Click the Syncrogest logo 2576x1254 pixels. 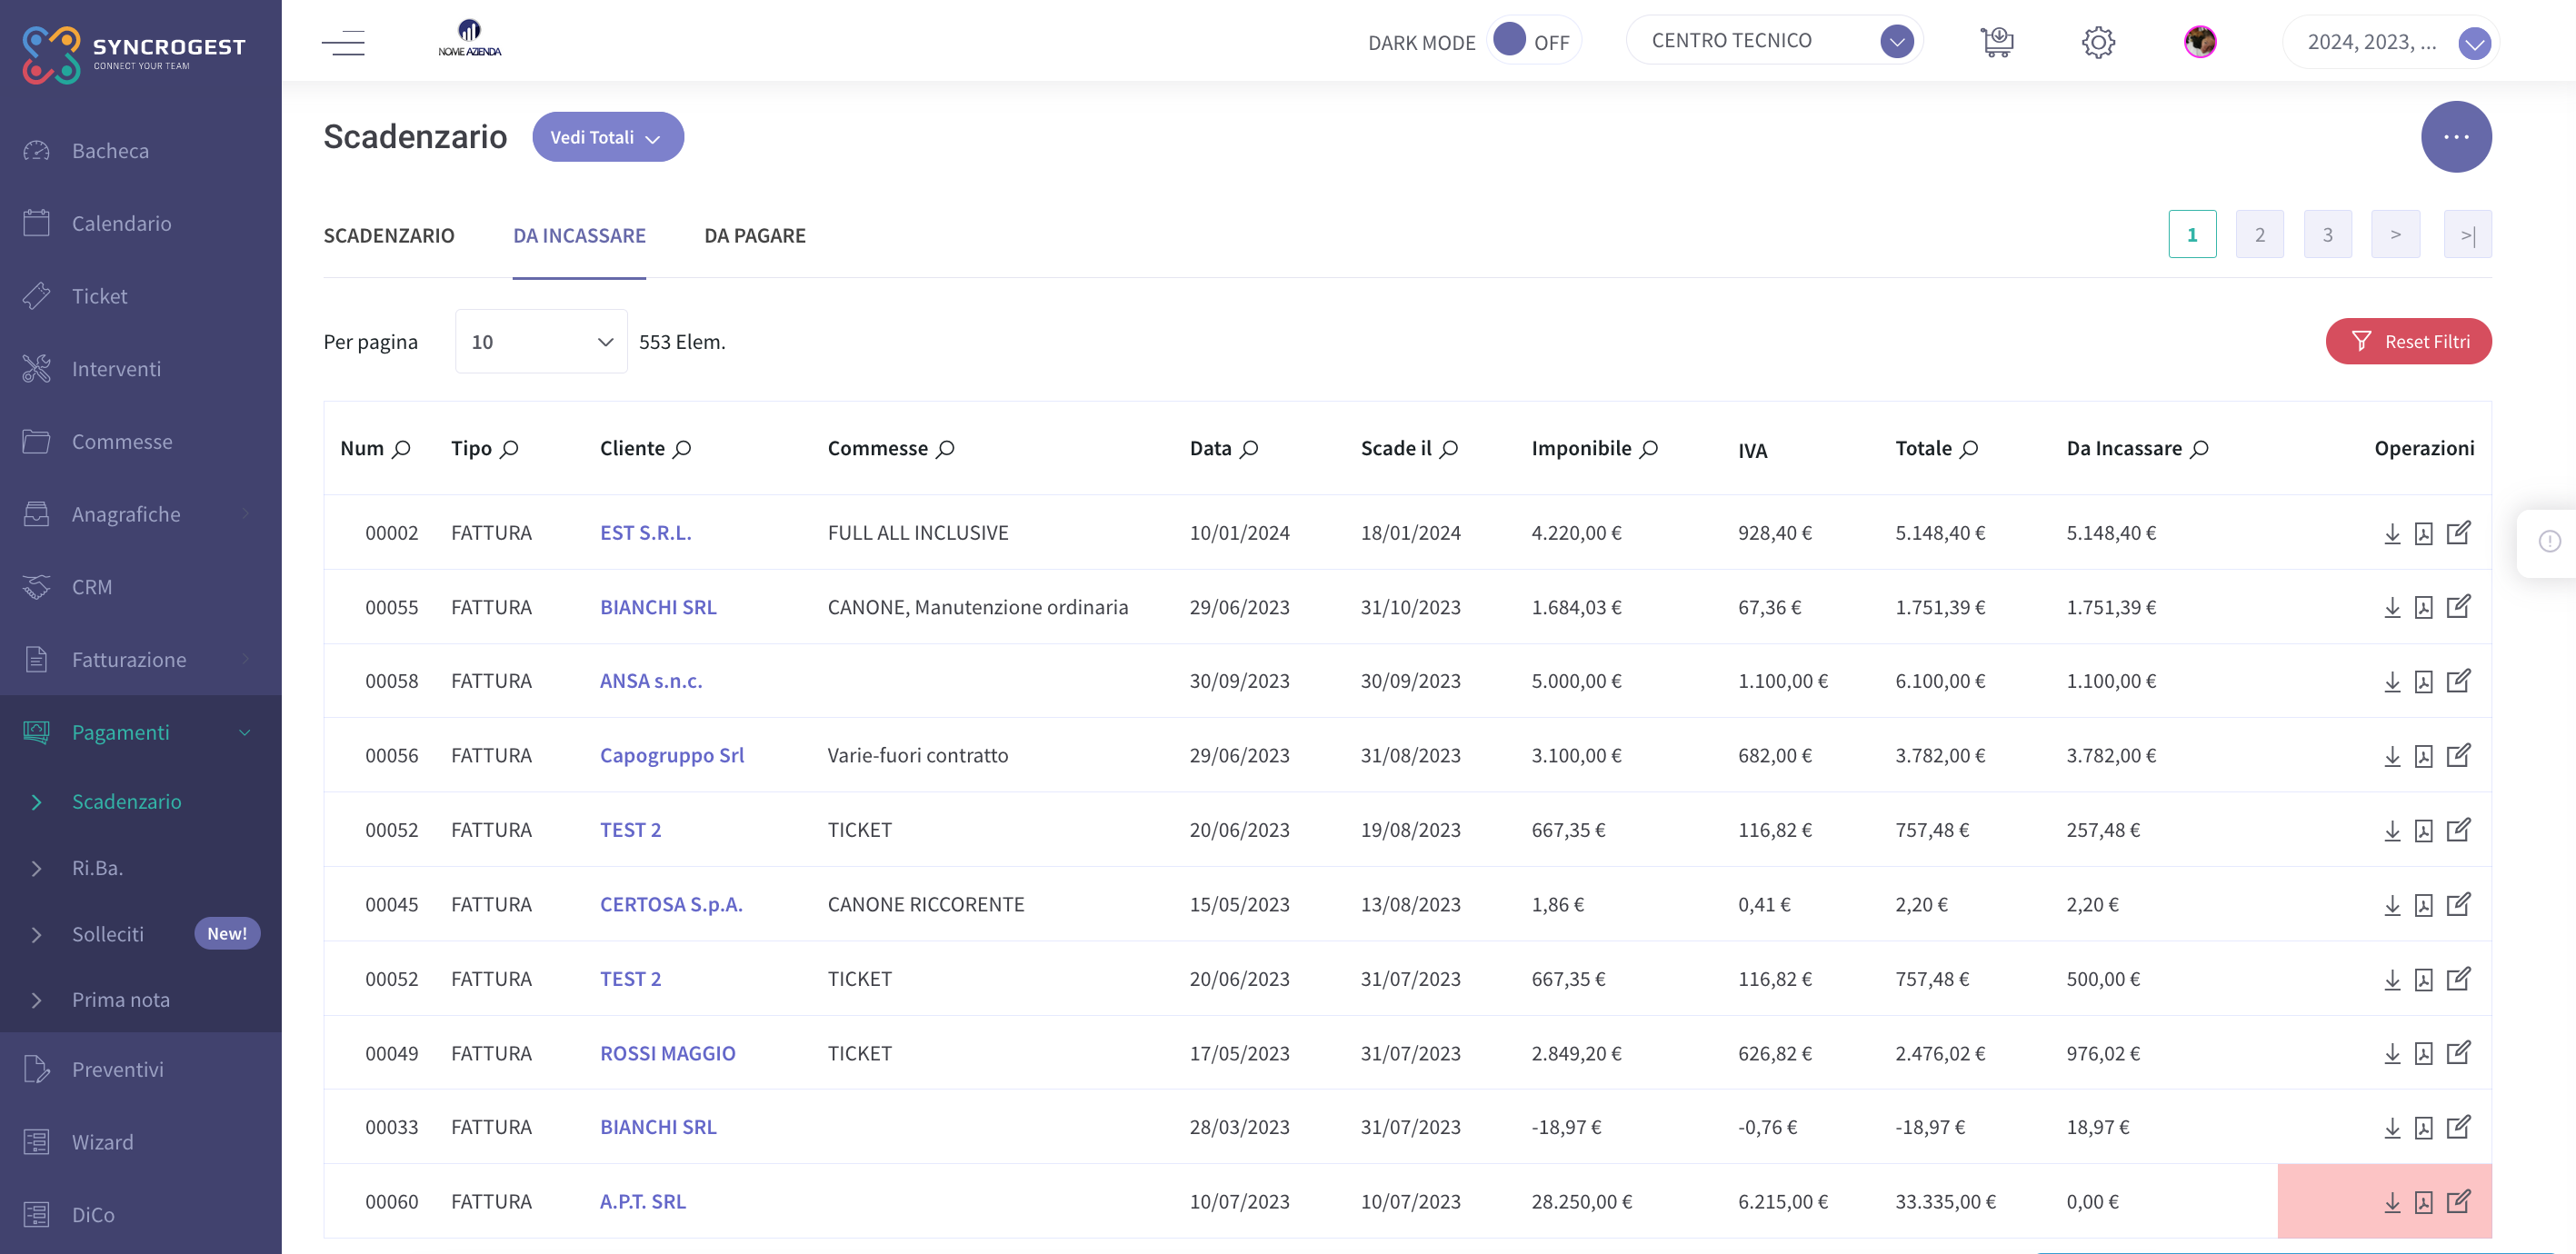(x=133, y=54)
